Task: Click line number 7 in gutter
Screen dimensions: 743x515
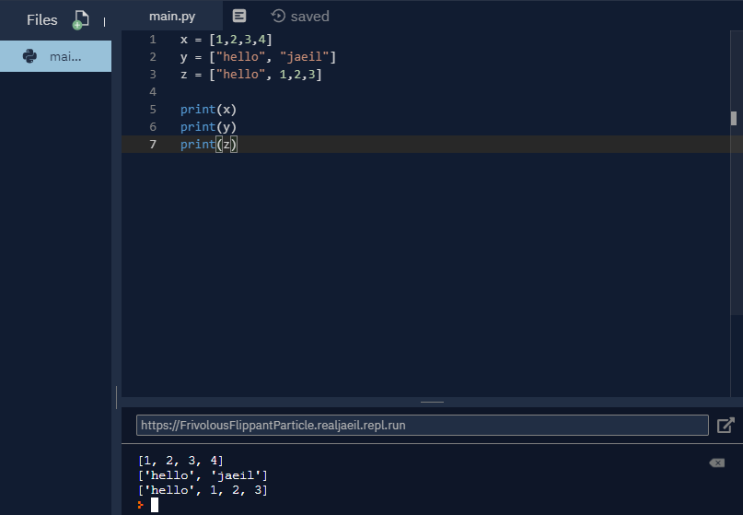Action: 153,144
